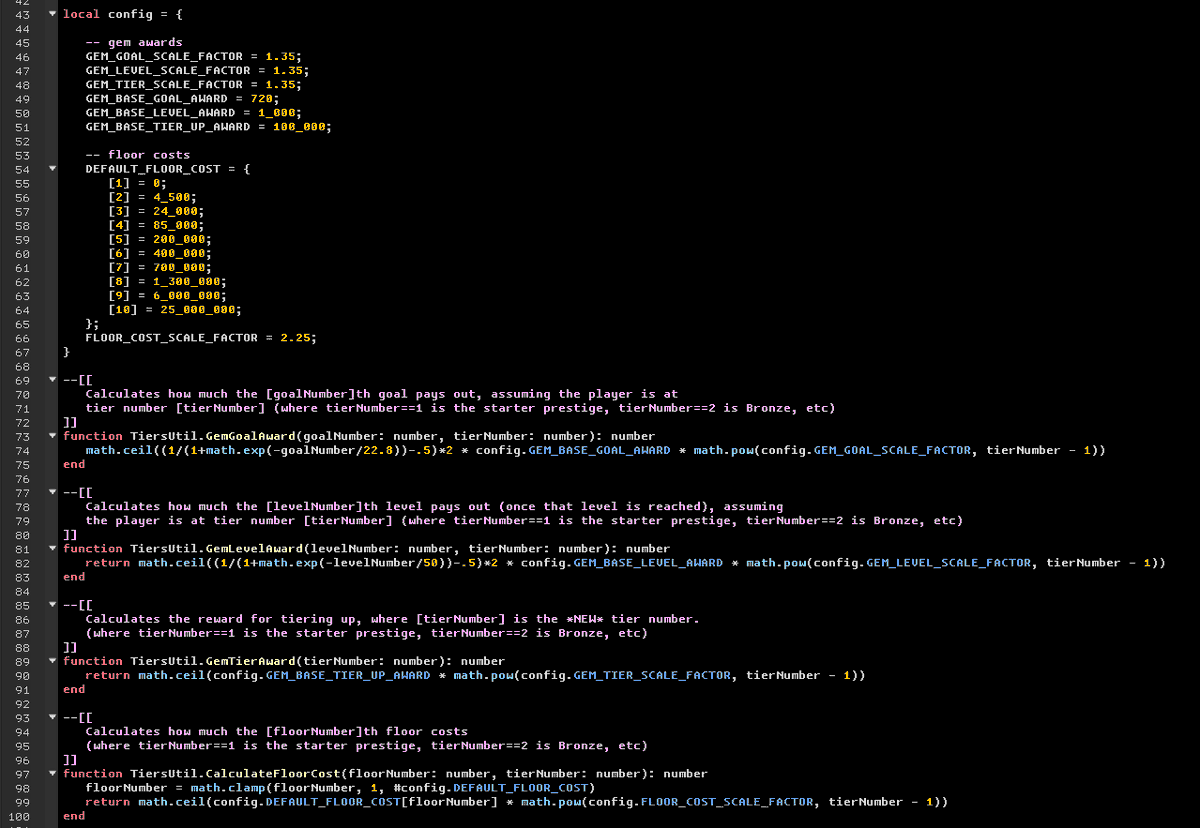Click the floor cost value '25_000_000'
Image resolution: width=1200 pixels, height=828 pixels.
(x=198, y=309)
